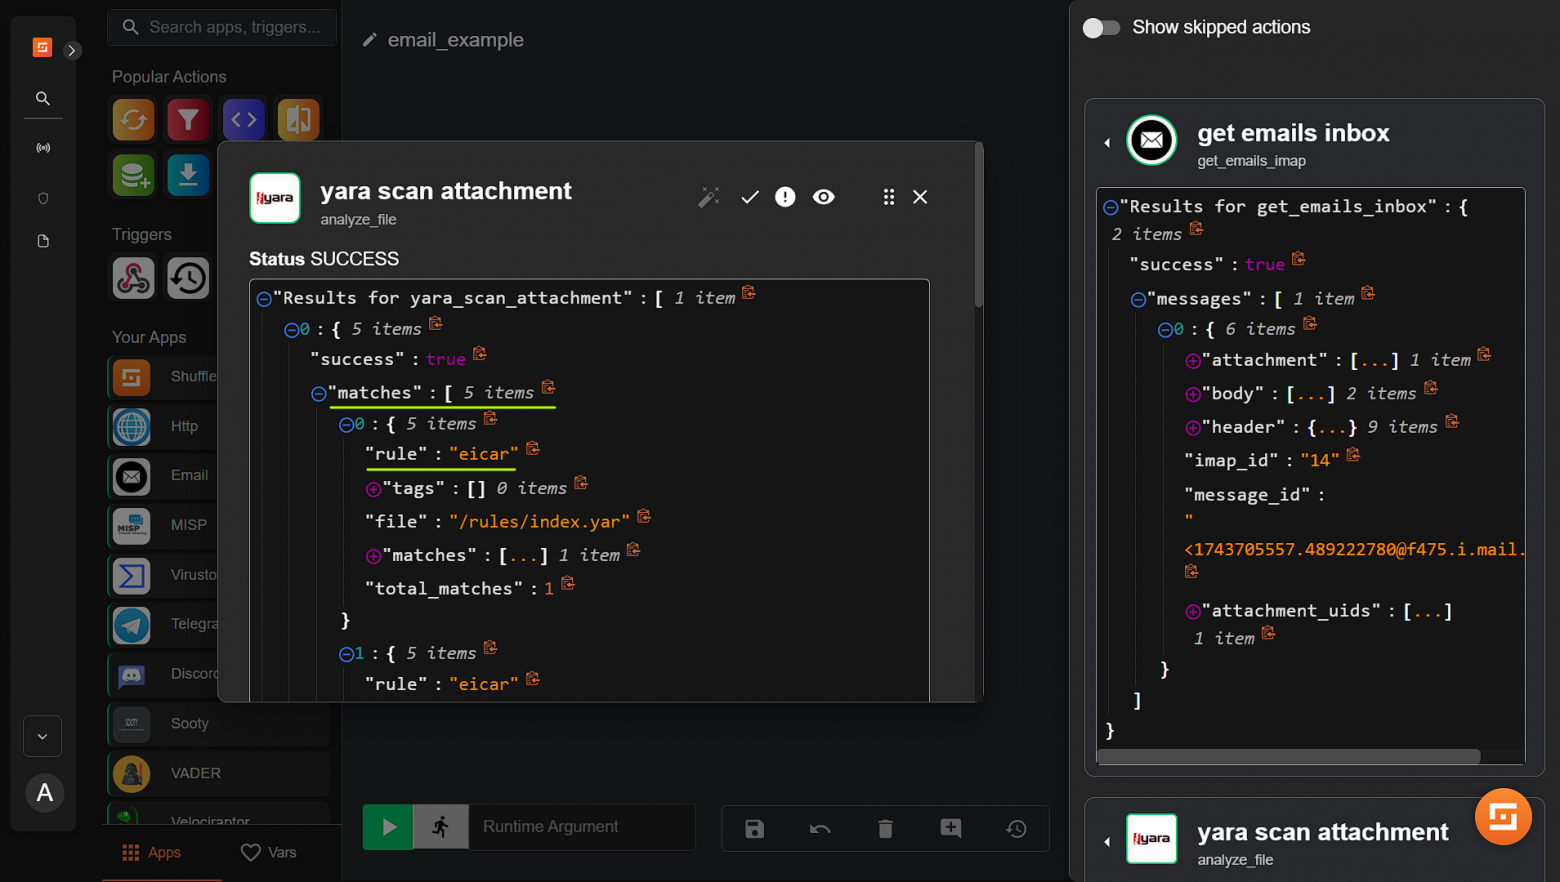Click the webhook trigger icon
The image size is (1560, 882).
133,278
